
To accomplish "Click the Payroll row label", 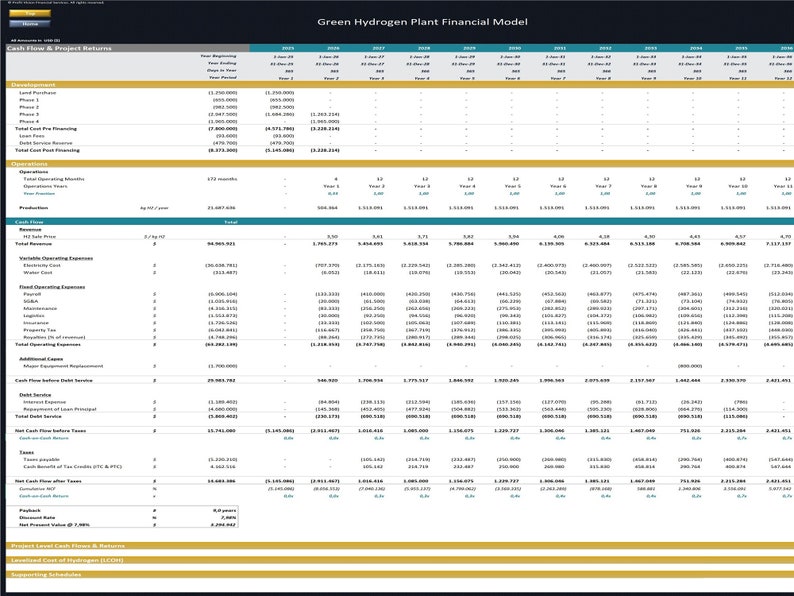I will [x=32, y=294].
